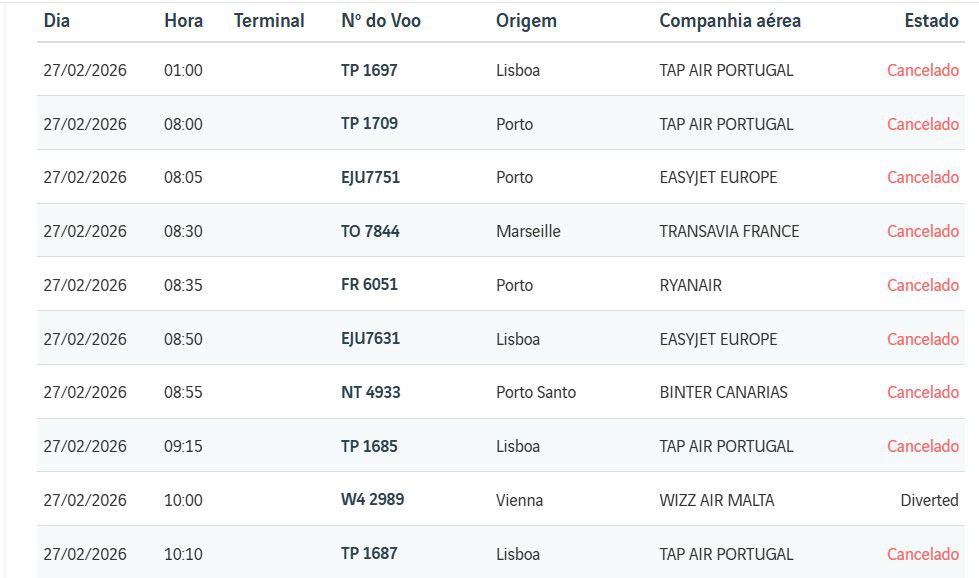The width and height of the screenshot is (979, 578).
Task: Click the Nº do Voo column header
Action: pos(381,21)
